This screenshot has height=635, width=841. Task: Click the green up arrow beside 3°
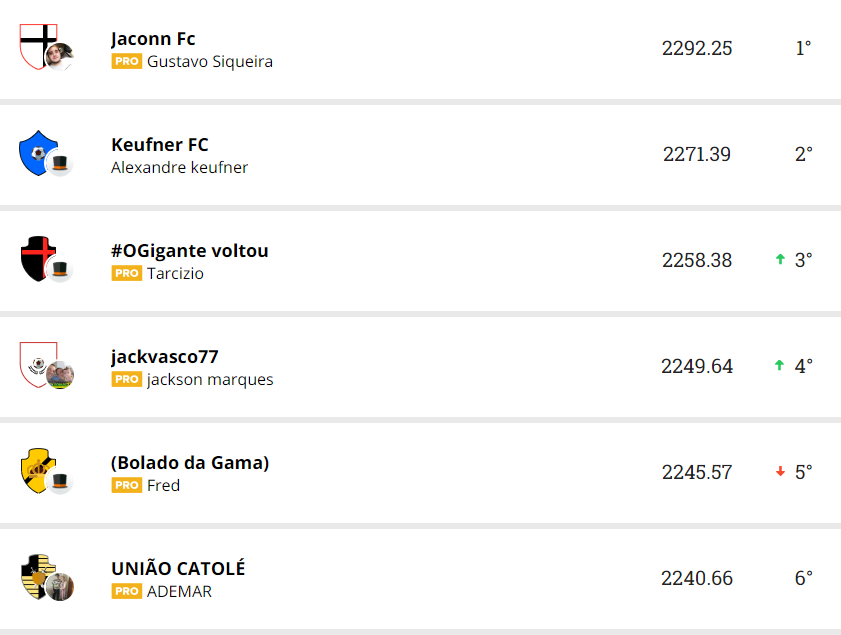[780, 260]
